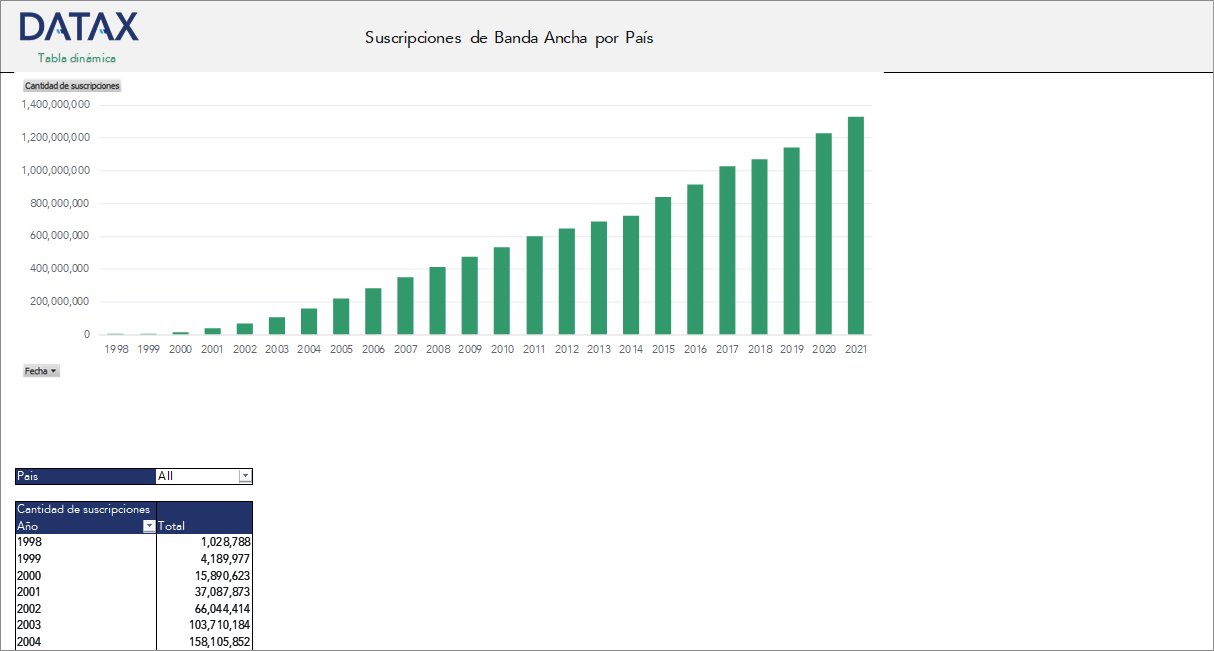Screen dimensions: 1214x651
Task: Click the value 158,105,852 for 2004
Action: tap(204, 642)
